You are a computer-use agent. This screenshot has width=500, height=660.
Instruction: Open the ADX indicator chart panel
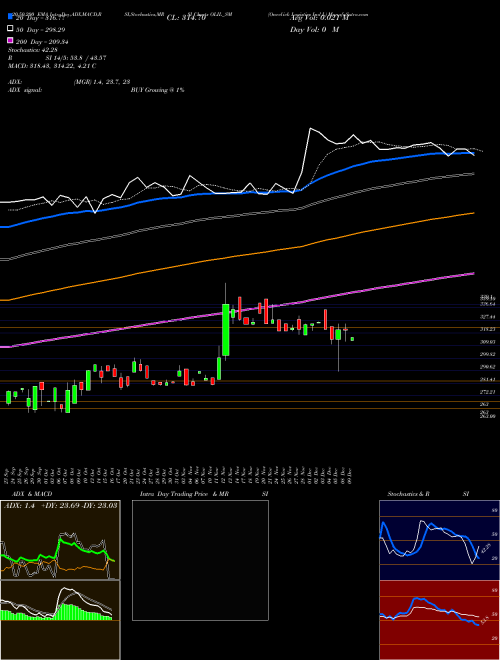(x=60, y=540)
